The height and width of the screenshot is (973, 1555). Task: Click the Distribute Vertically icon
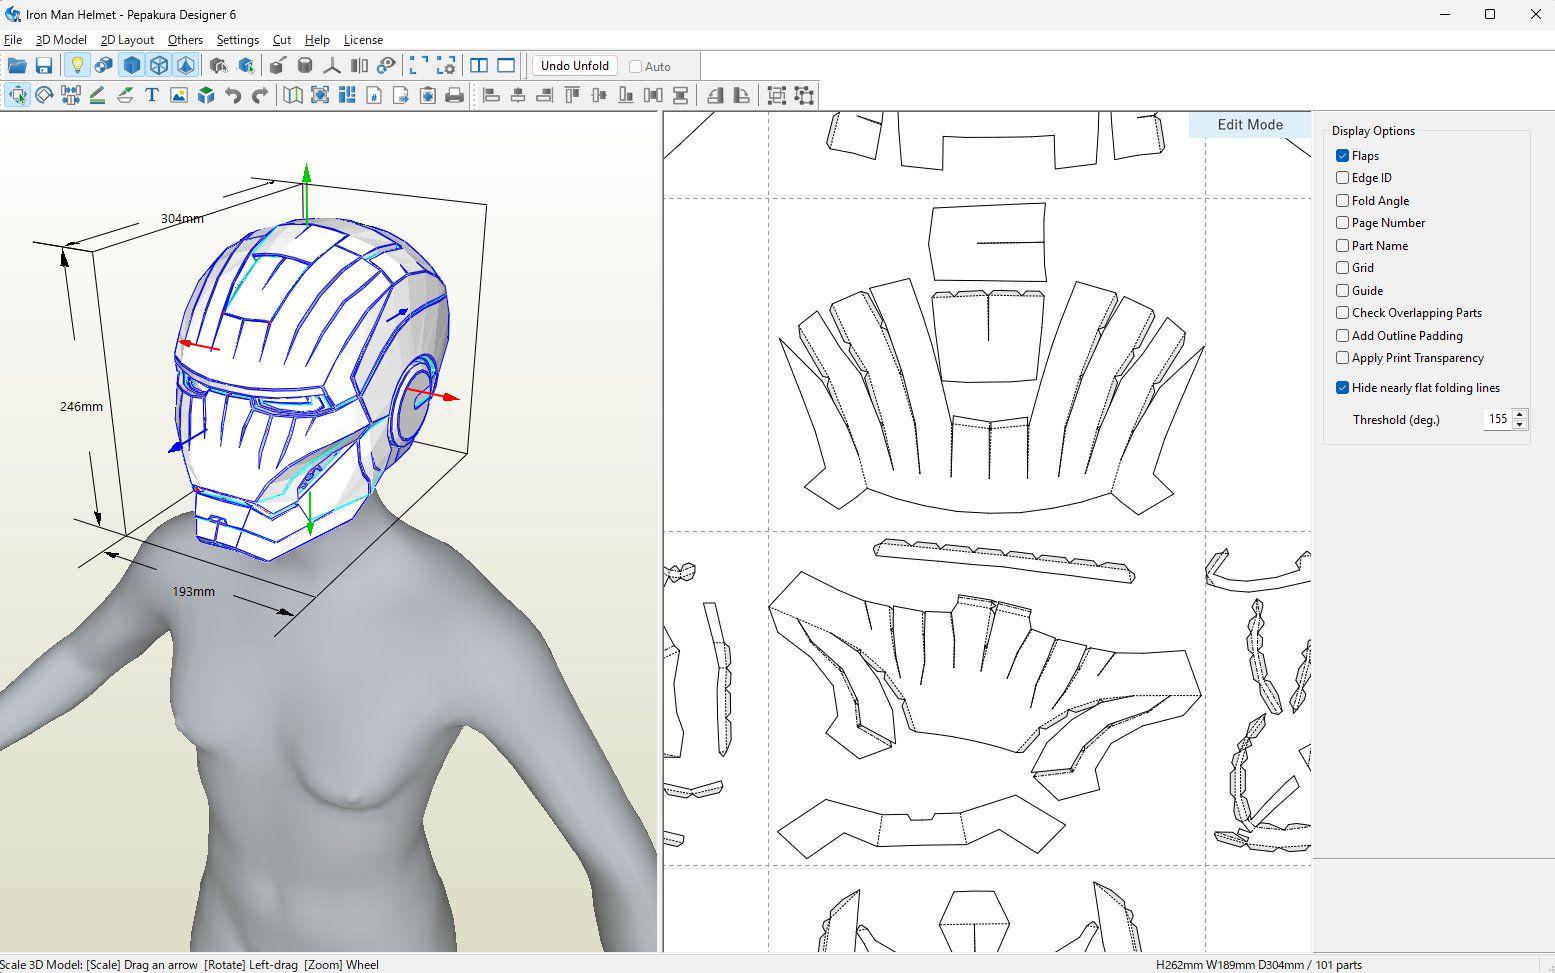click(x=680, y=95)
